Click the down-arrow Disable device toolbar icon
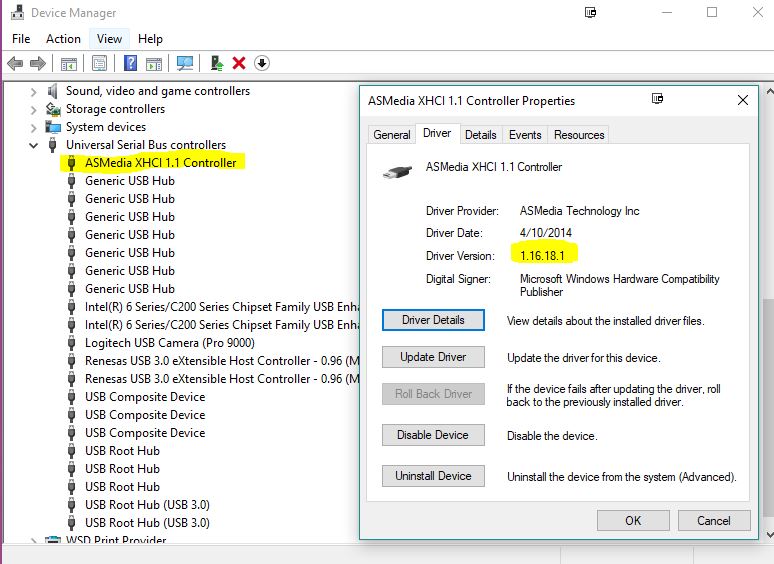The height and width of the screenshot is (564, 774). (262, 63)
